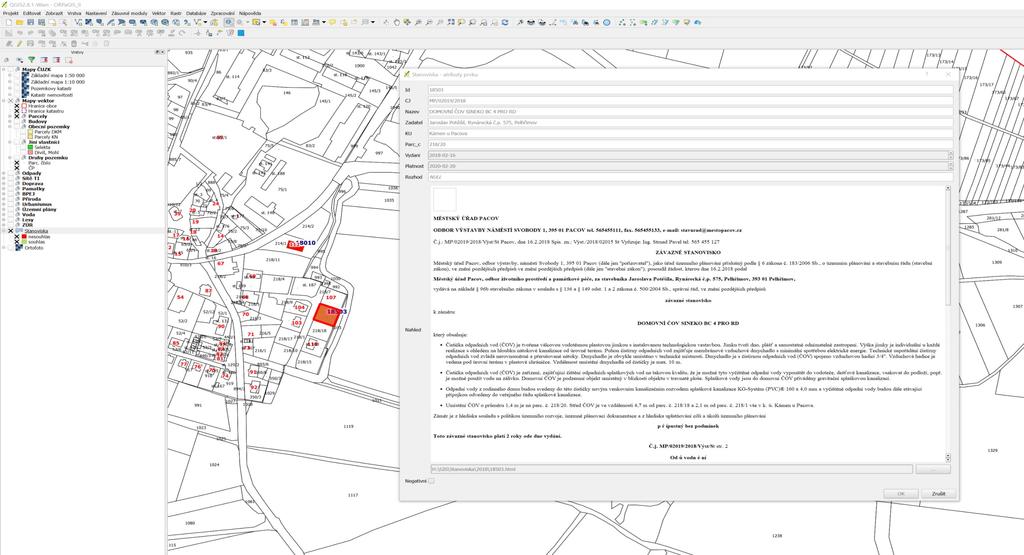Click Collapse all in Layers panel toolbar
Viewport: 1024px width, 555px height.
[56, 59]
